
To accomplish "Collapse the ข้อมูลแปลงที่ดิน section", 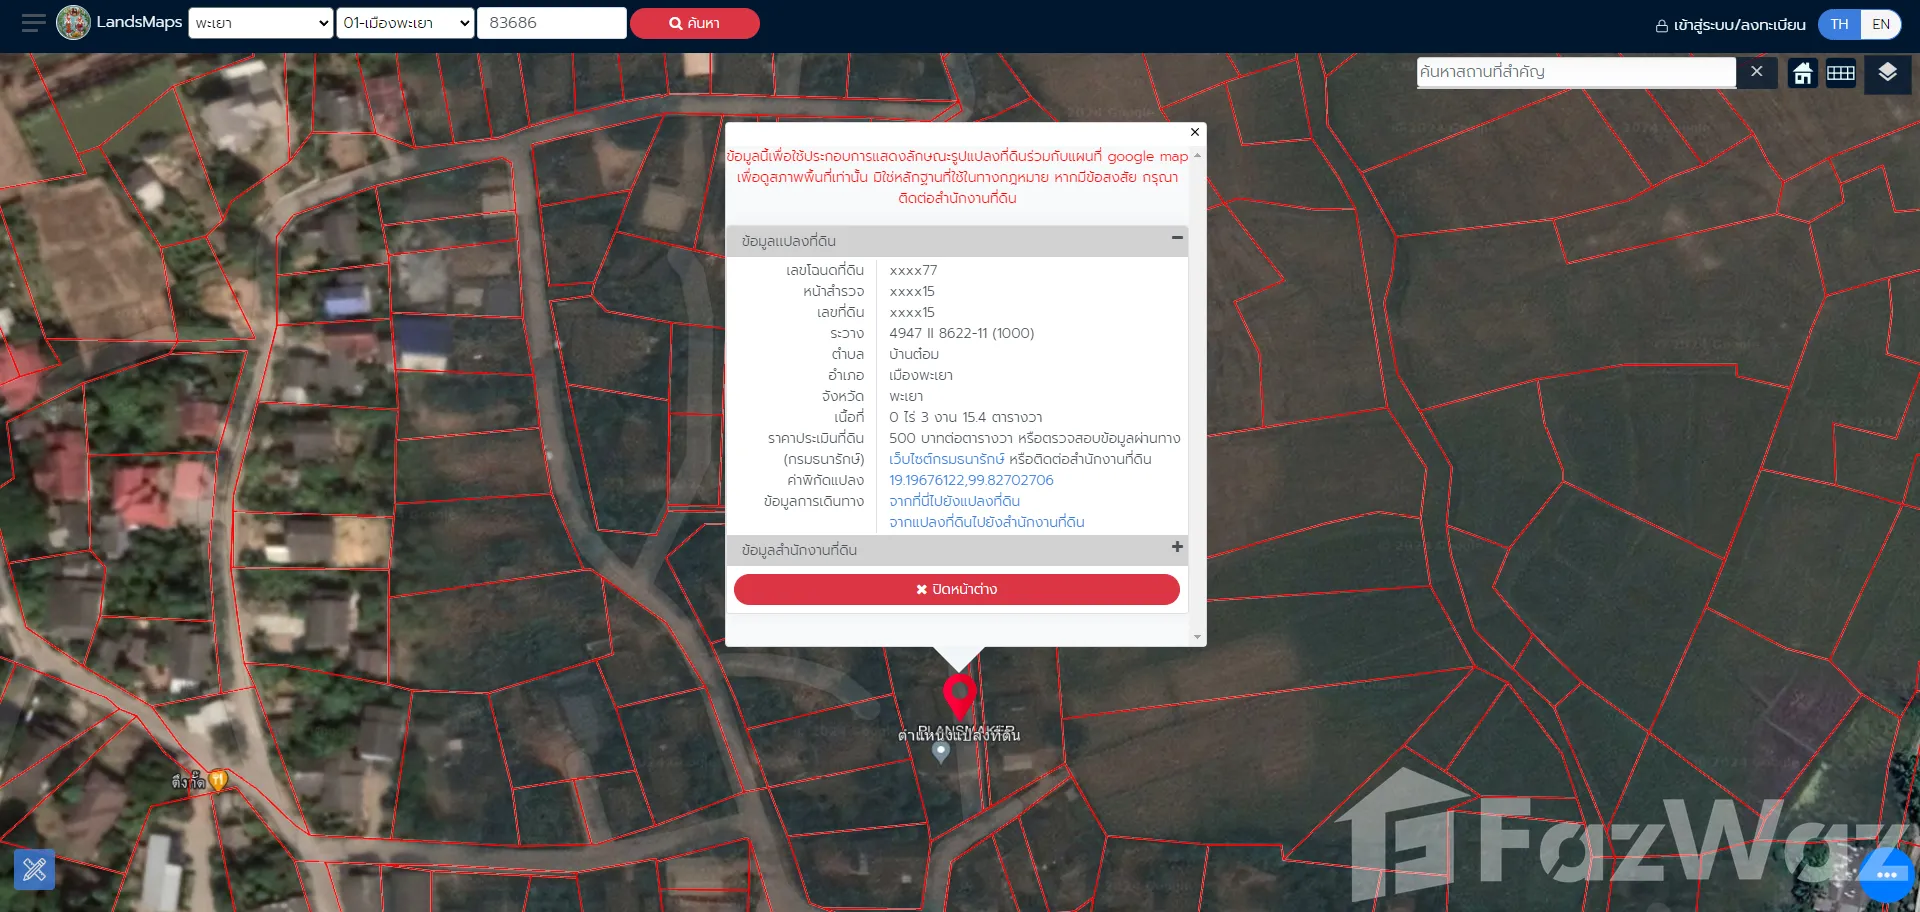I will coord(1176,238).
